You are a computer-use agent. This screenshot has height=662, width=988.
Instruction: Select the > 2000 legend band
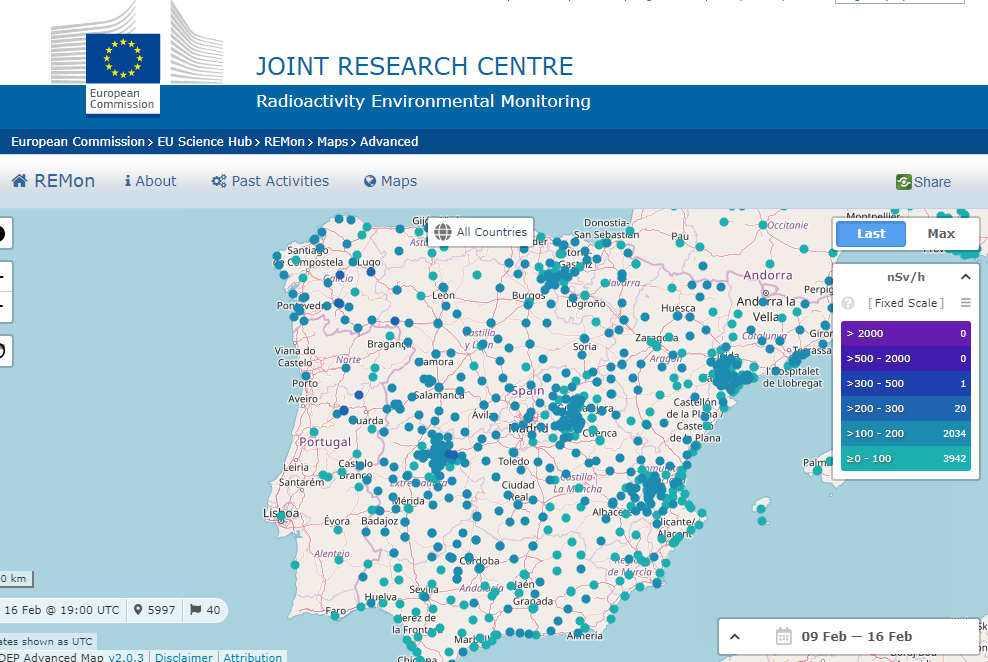pyautogui.click(x=905, y=333)
